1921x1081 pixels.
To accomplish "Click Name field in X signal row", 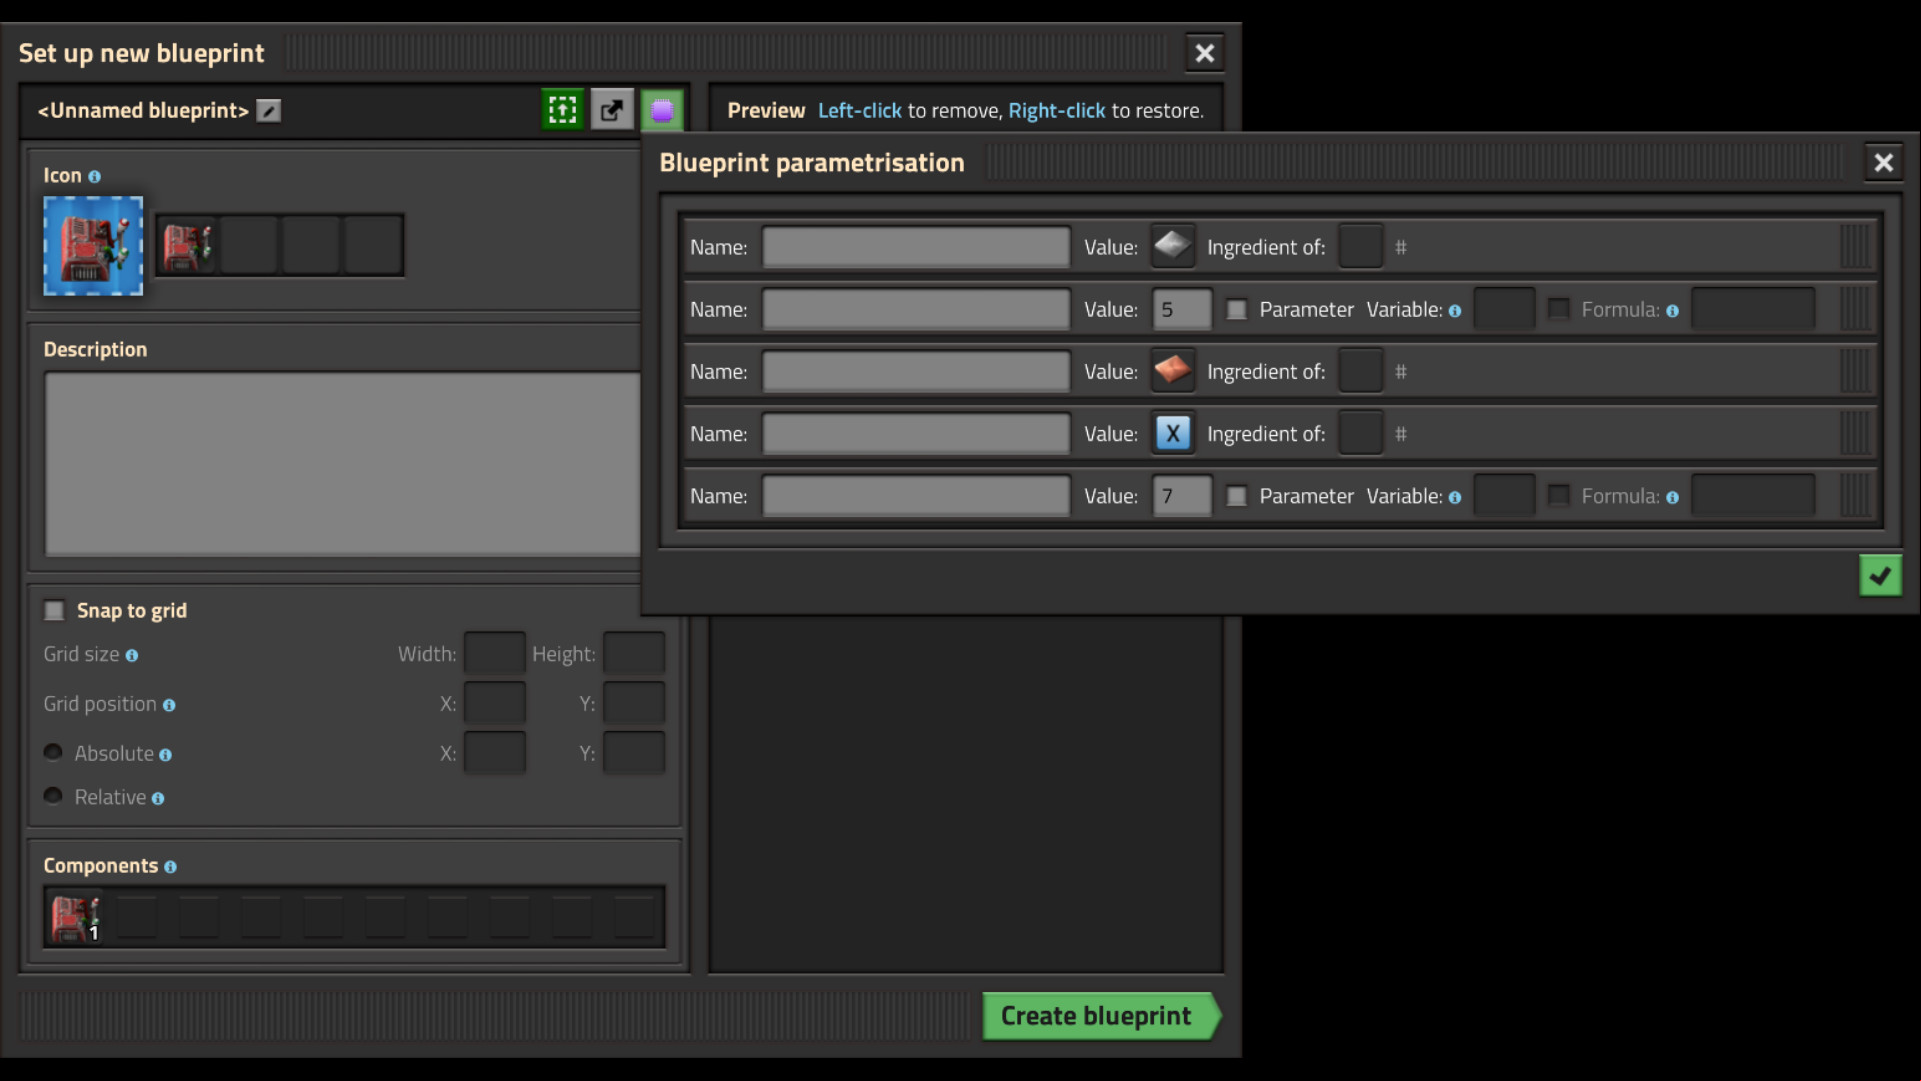I will click(916, 433).
